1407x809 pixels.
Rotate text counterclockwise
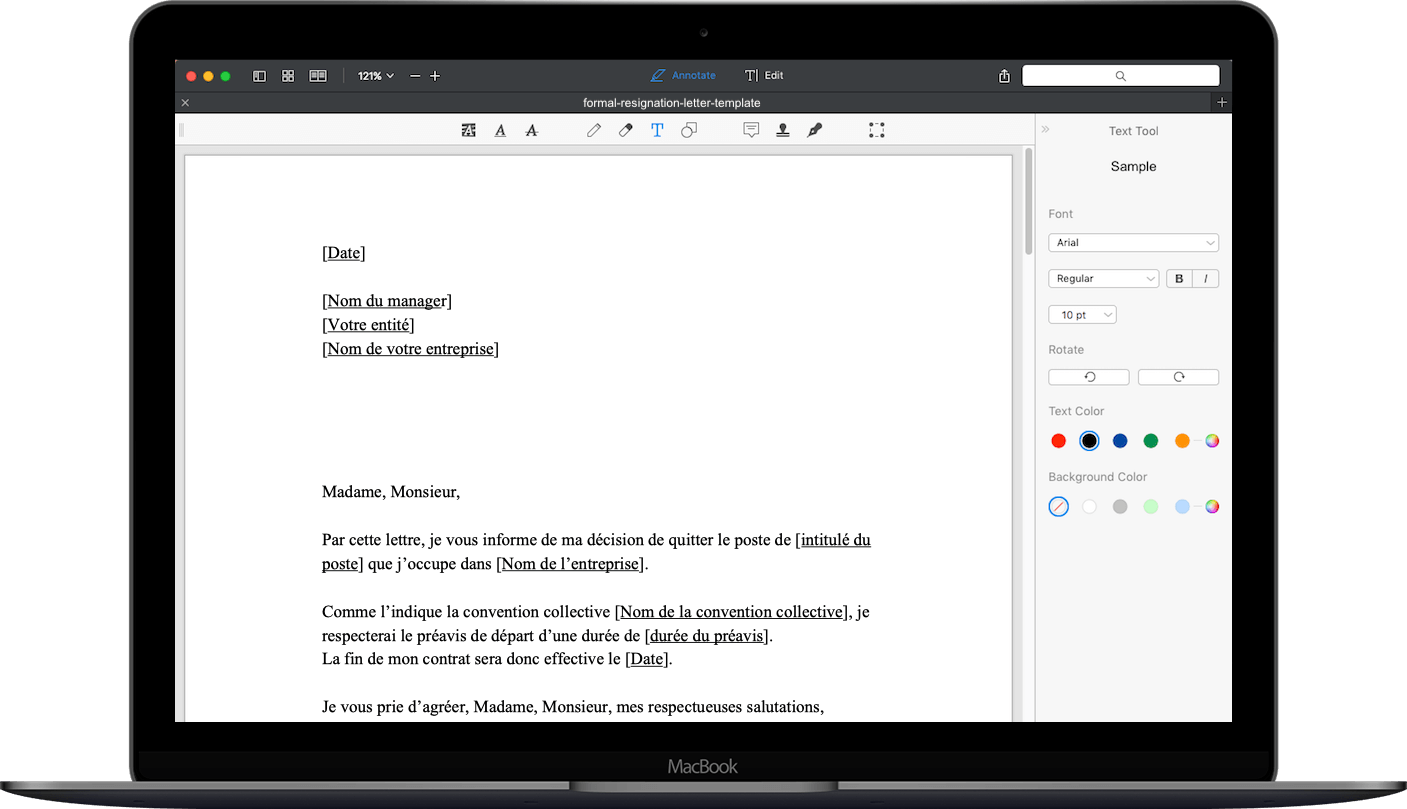1089,377
